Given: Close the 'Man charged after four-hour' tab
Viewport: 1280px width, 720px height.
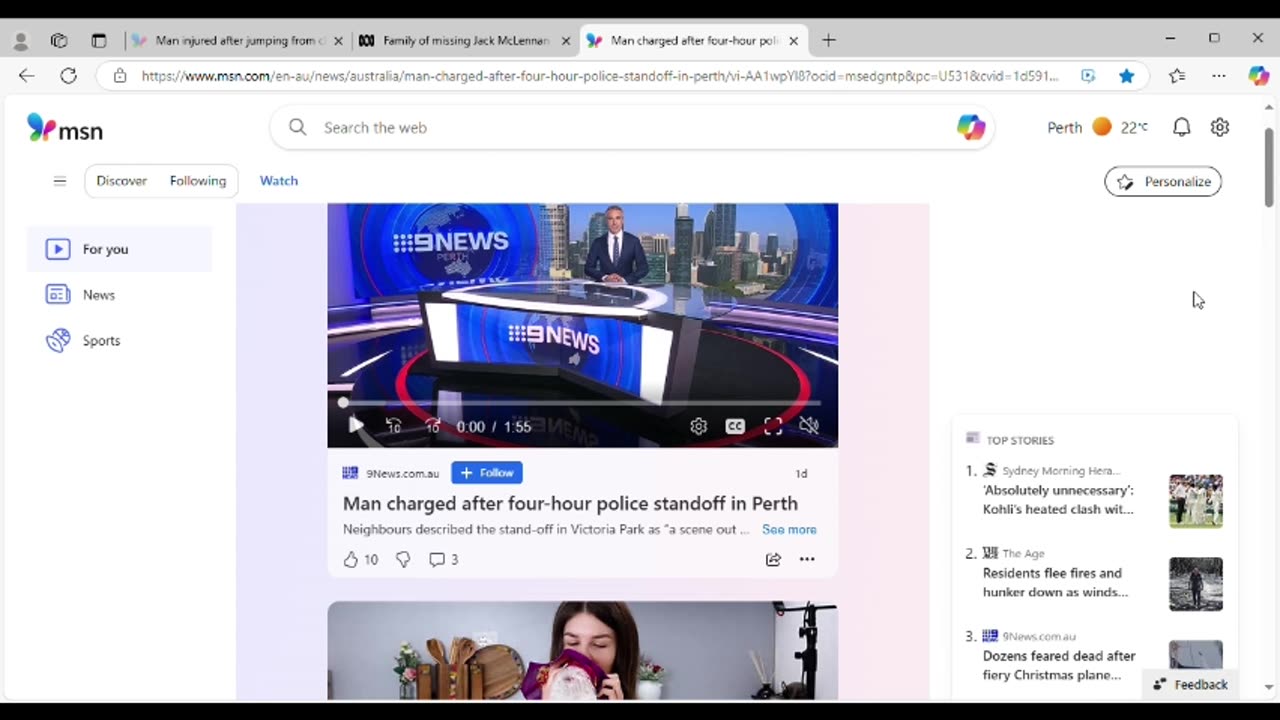Looking at the screenshot, I should tap(794, 41).
